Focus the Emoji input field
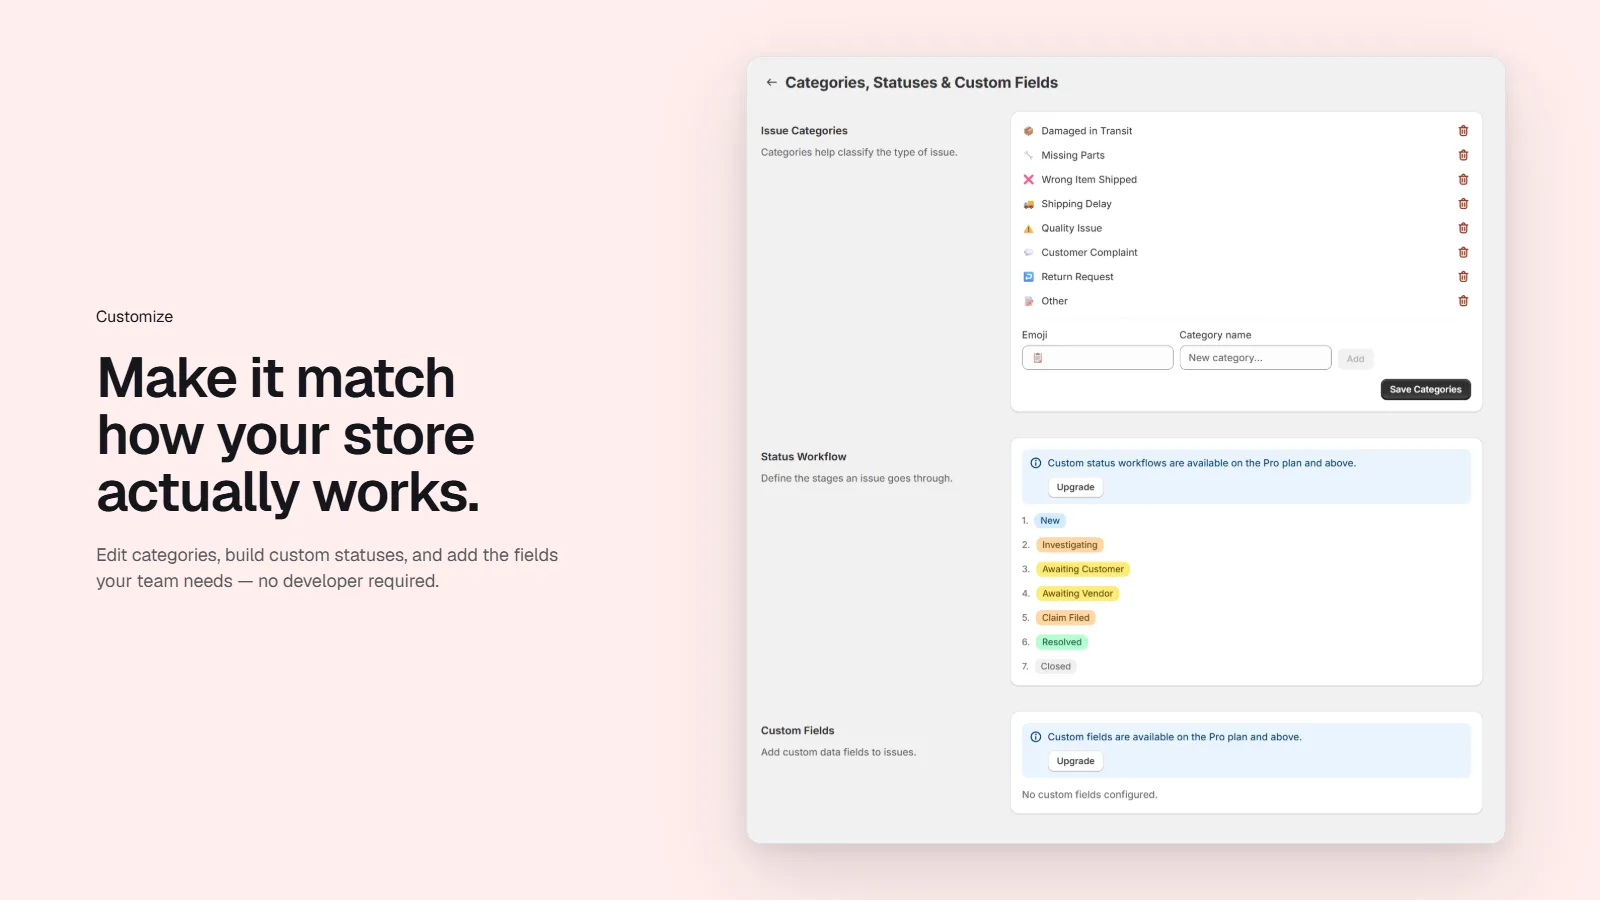The width and height of the screenshot is (1600, 900). tap(1097, 358)
